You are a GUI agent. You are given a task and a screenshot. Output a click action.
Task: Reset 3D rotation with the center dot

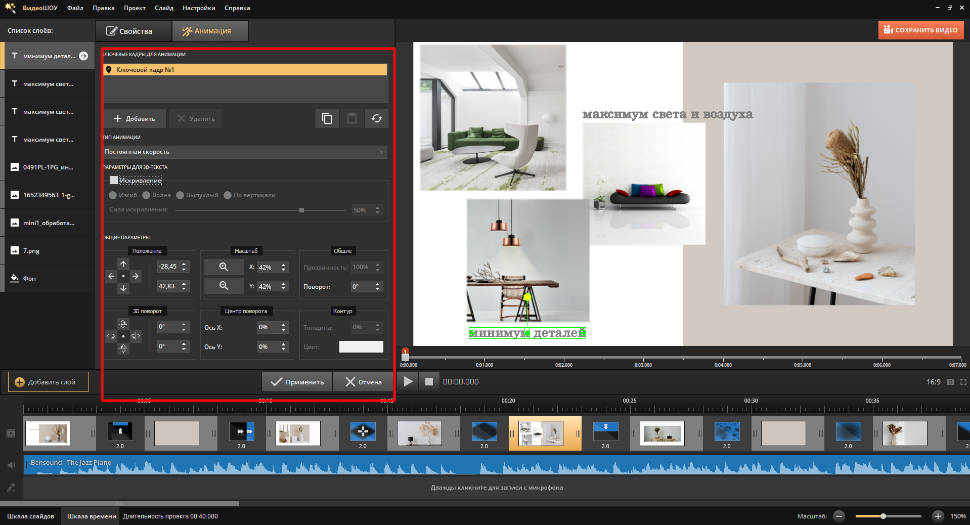pos(123,336)
